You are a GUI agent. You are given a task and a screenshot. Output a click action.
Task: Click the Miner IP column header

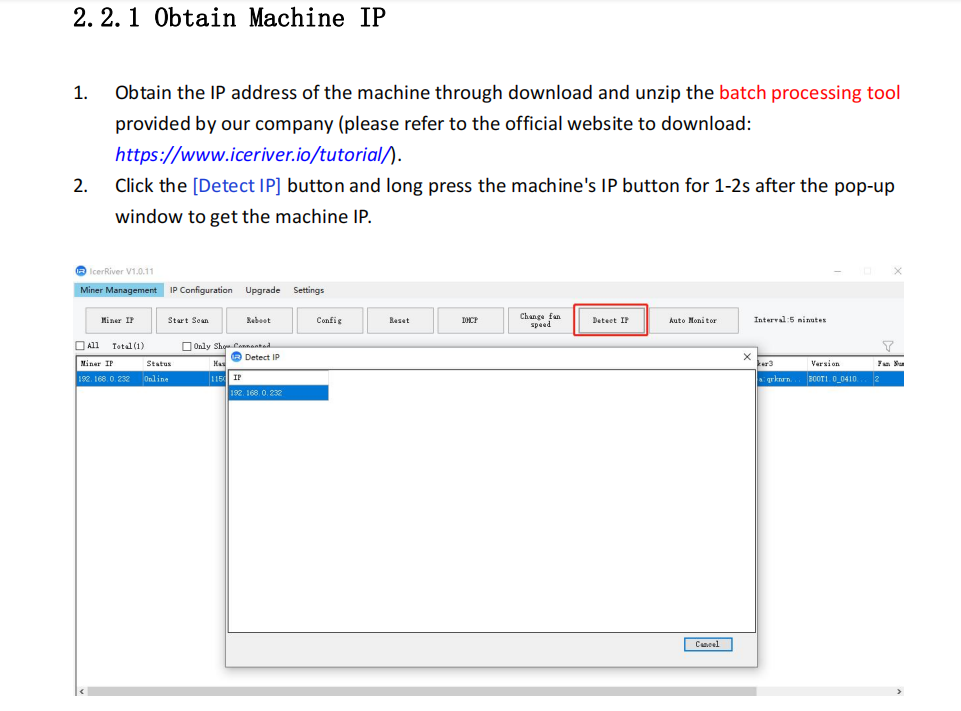[97, 364]
